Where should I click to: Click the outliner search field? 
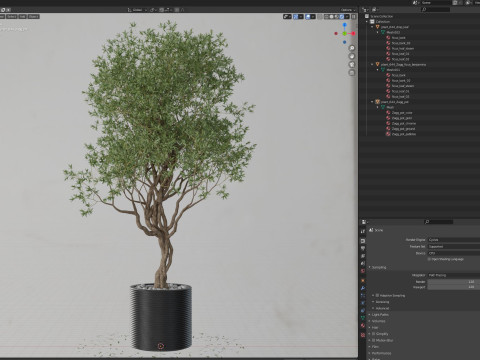435,10
